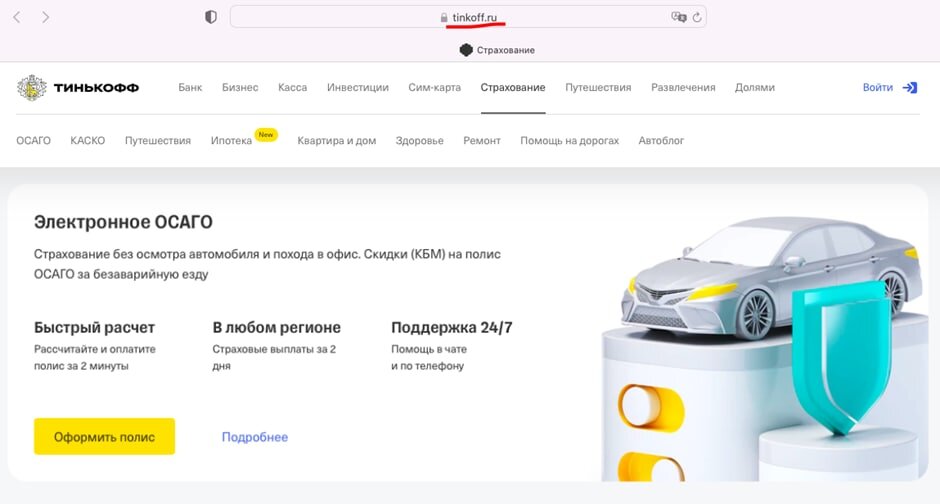Open the Касса section
The width and height of the screenshot is (940, 504).
click(x=293, y=87)
